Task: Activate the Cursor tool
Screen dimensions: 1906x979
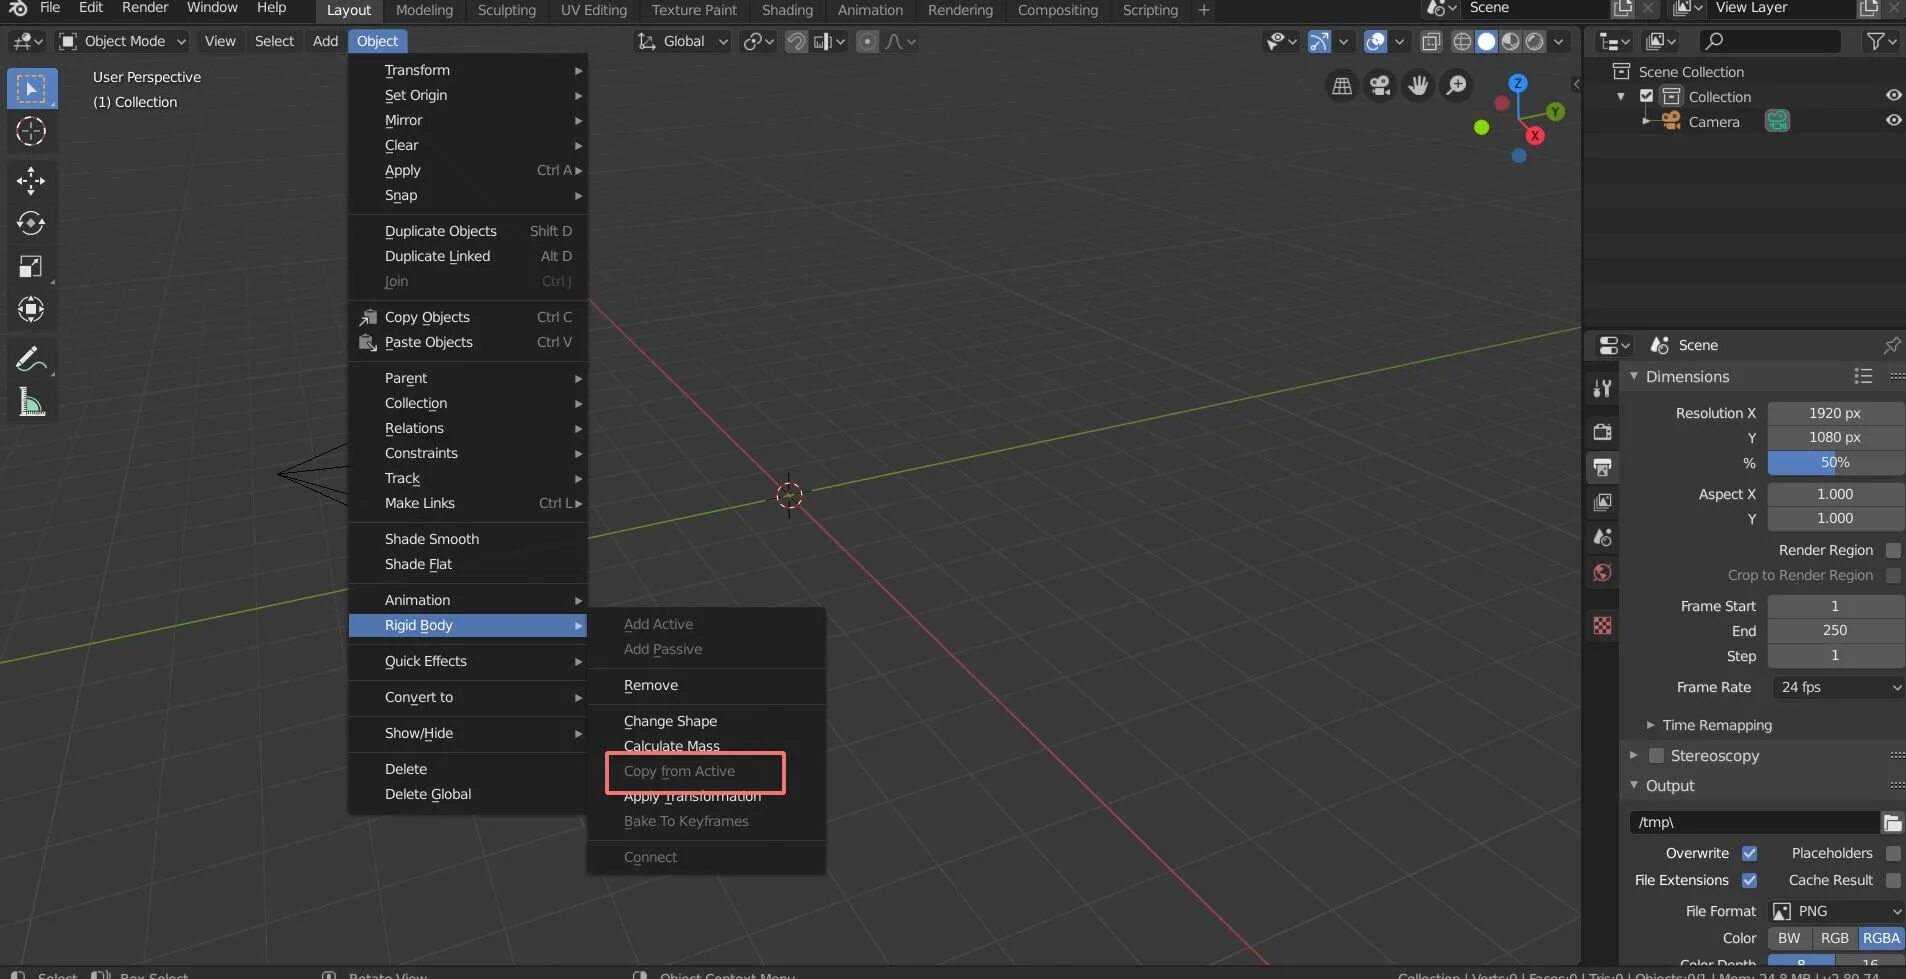Action: 31,131
